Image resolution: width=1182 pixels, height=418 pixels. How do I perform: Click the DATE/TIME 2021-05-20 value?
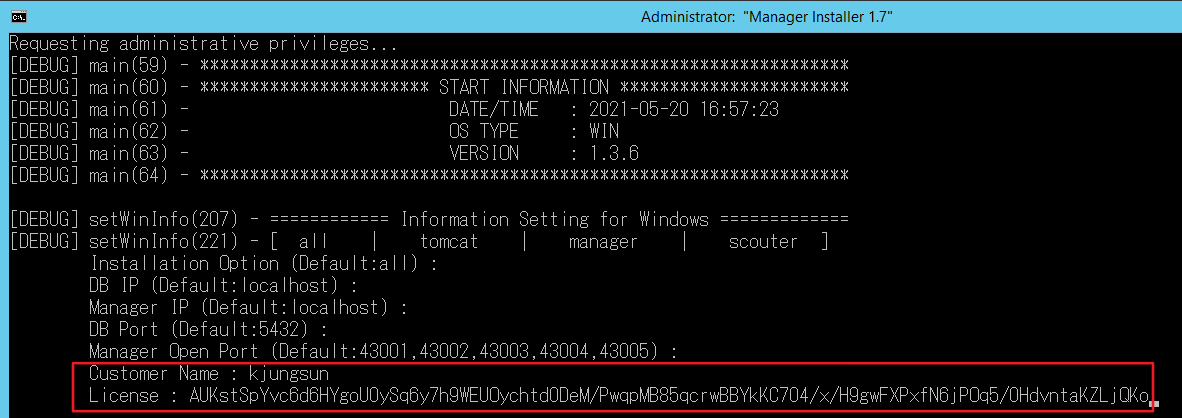coord(684,110)
